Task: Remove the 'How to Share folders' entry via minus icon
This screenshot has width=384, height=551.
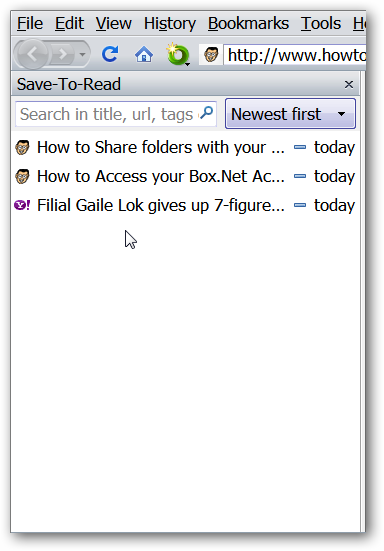Action: 300,147
